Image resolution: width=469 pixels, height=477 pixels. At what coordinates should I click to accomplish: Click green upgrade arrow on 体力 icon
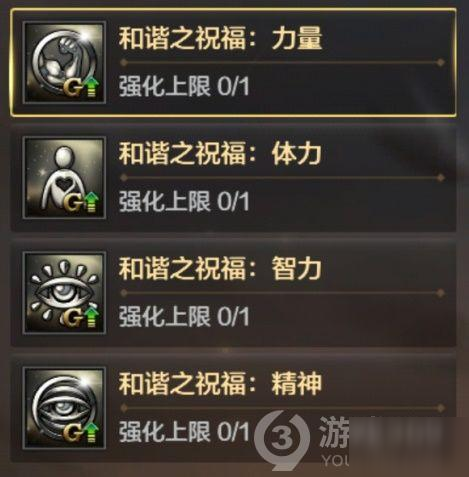[92, 202]
